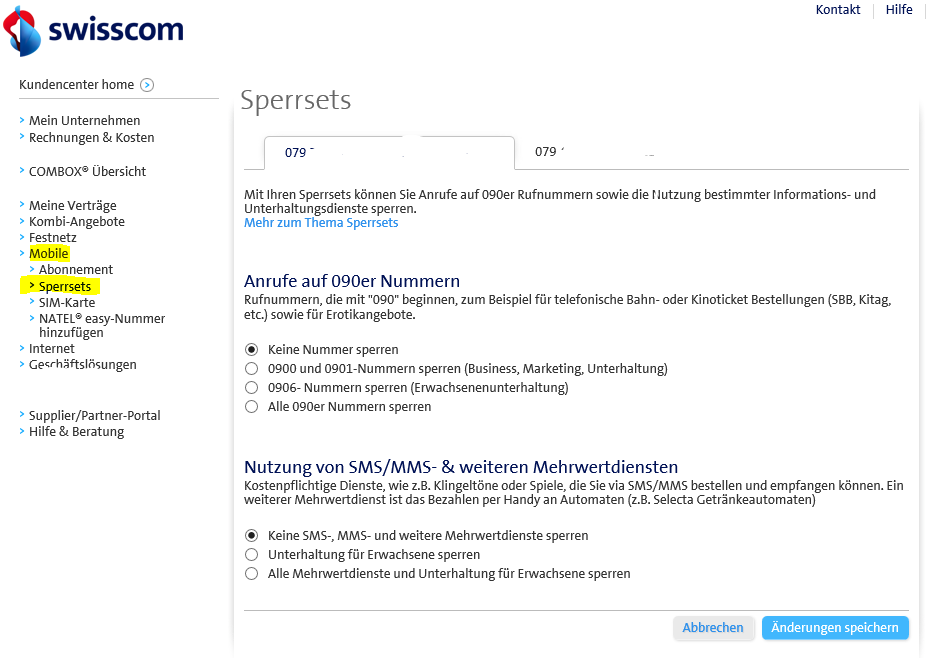Select 'Alle 090er Nummern sperren' option

tap(251, 407)
